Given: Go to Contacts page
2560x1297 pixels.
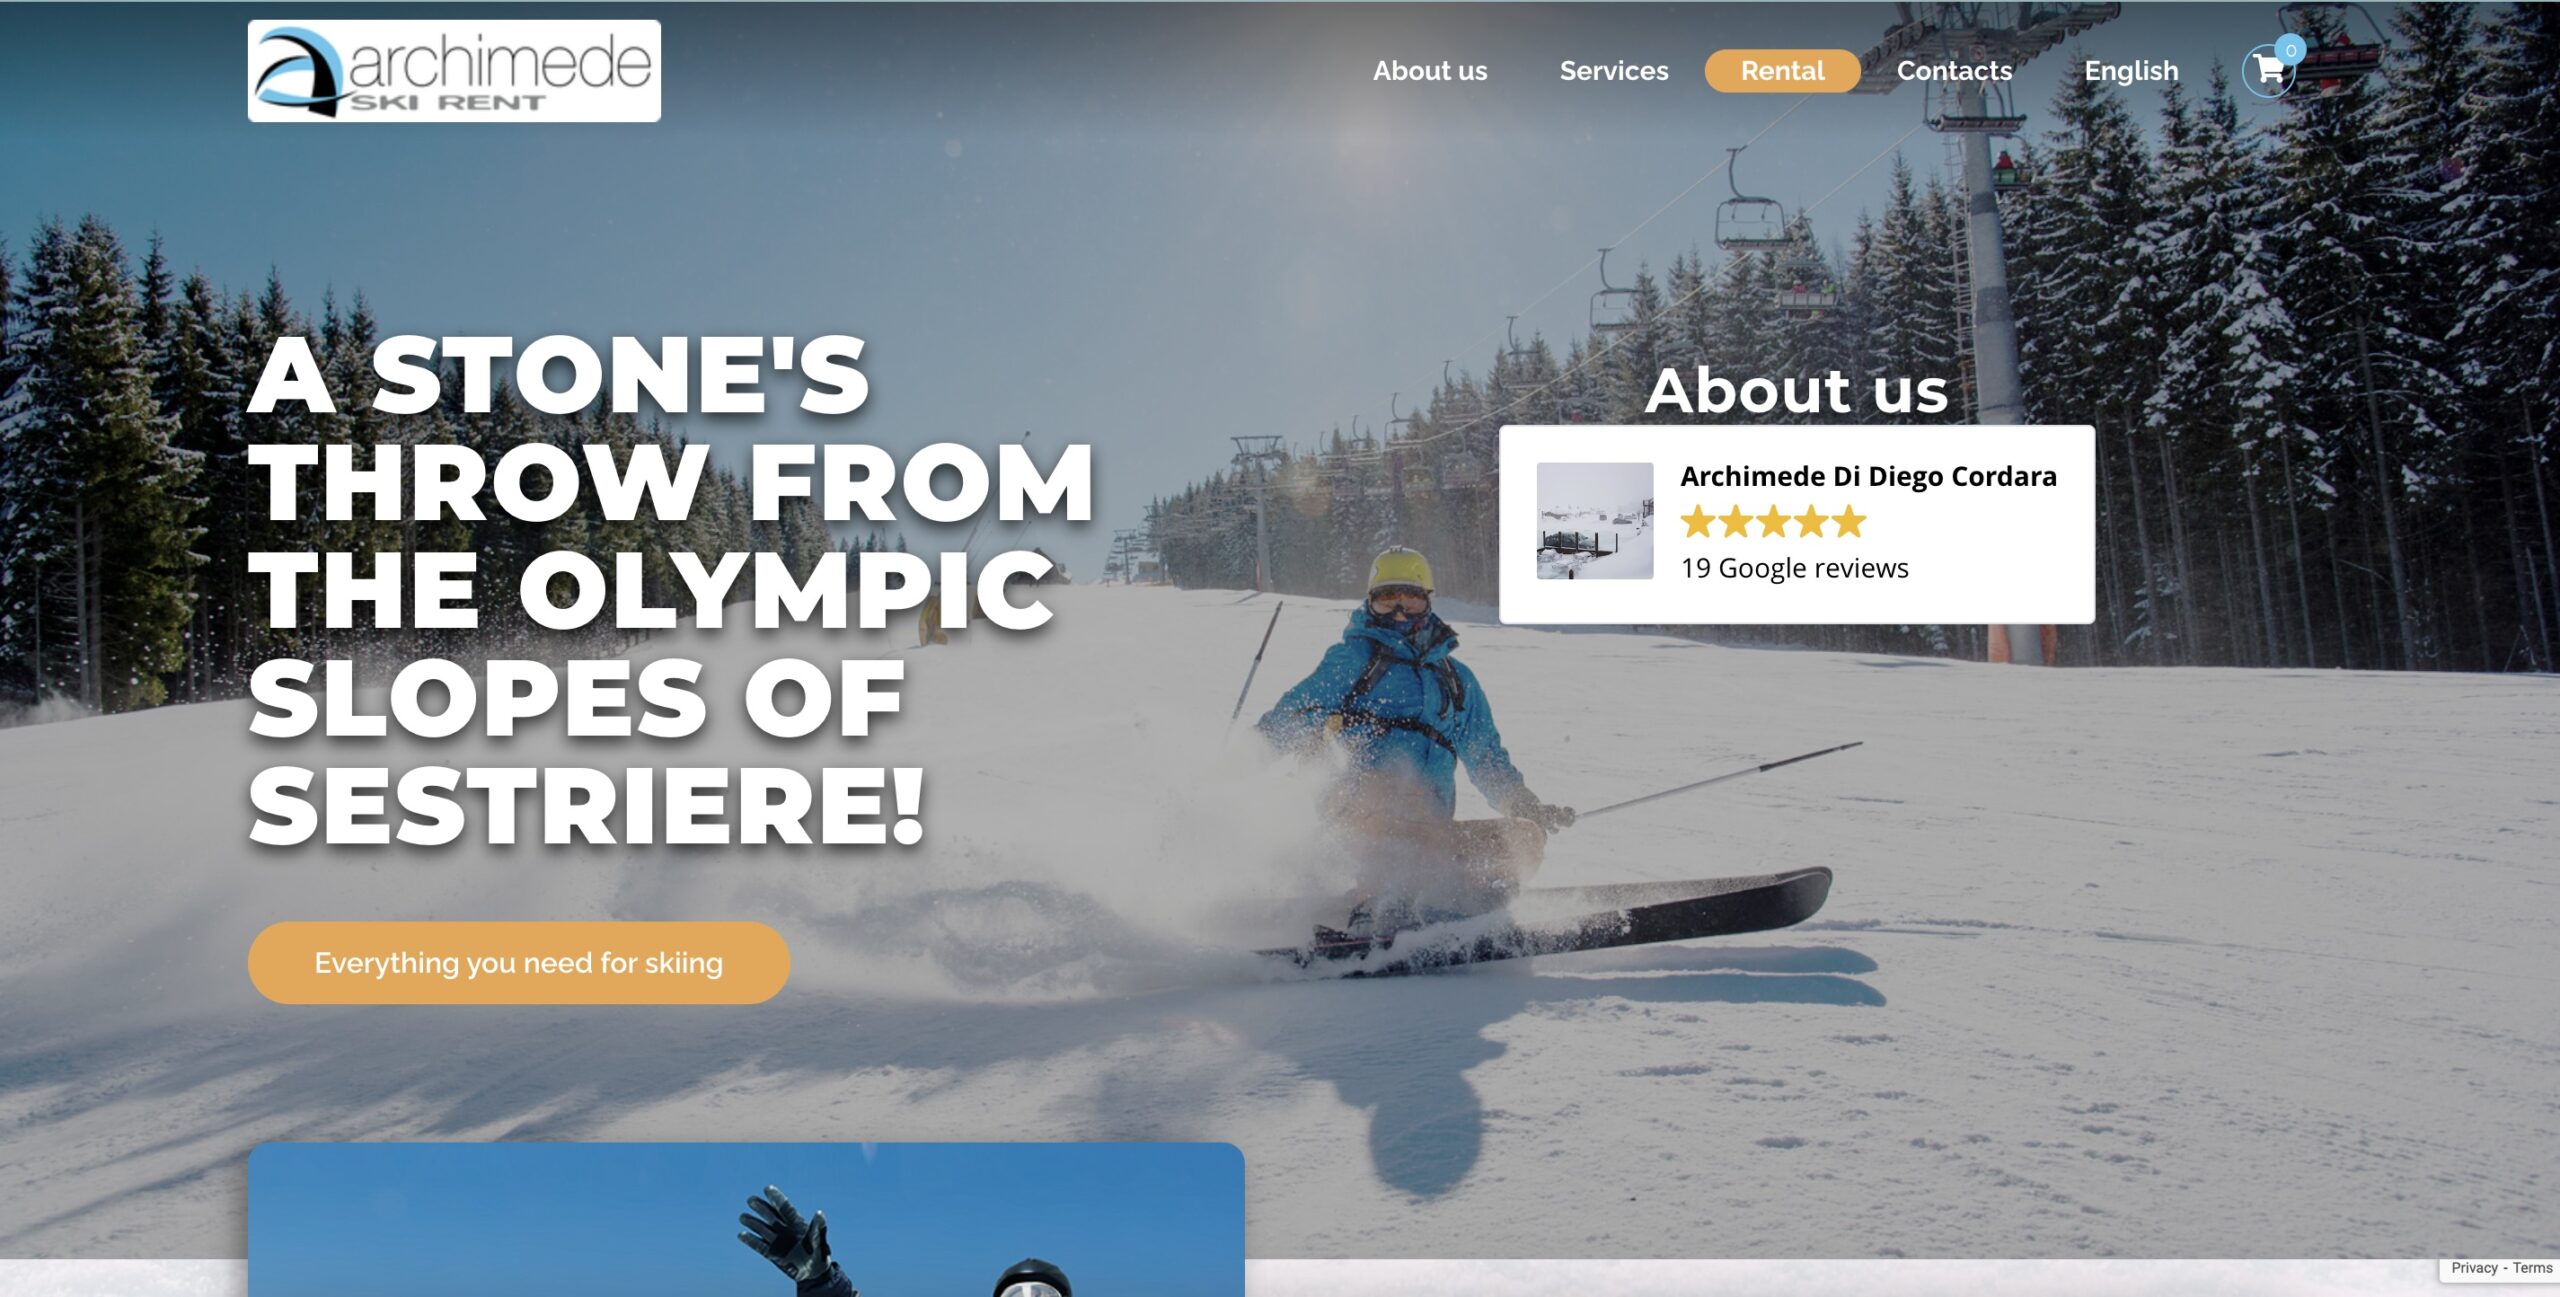Looking at the screenshot, I should point(1954,71).
